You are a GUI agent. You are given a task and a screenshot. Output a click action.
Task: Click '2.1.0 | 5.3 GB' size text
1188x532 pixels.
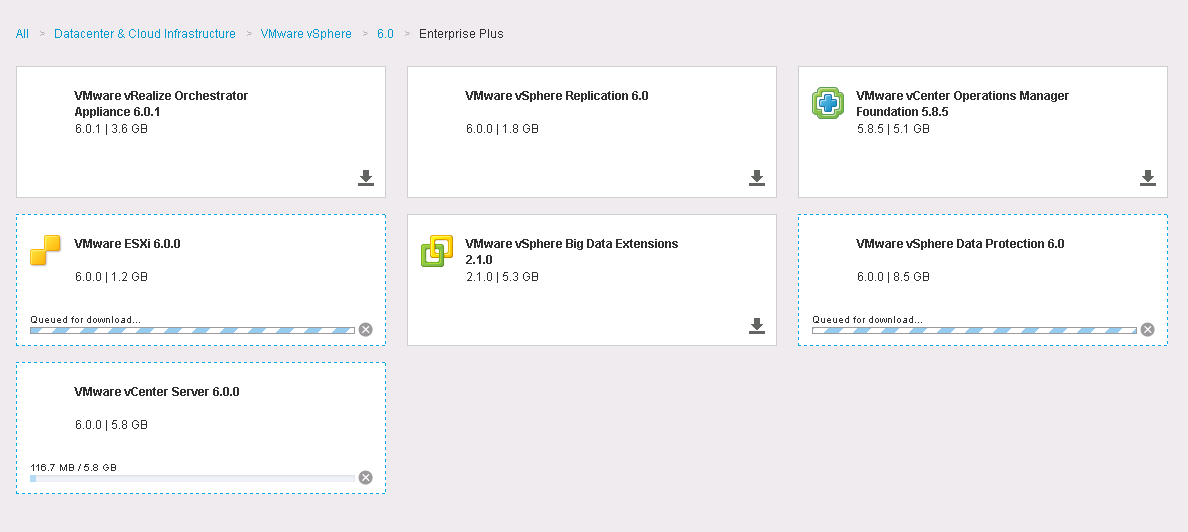point(502,277)
